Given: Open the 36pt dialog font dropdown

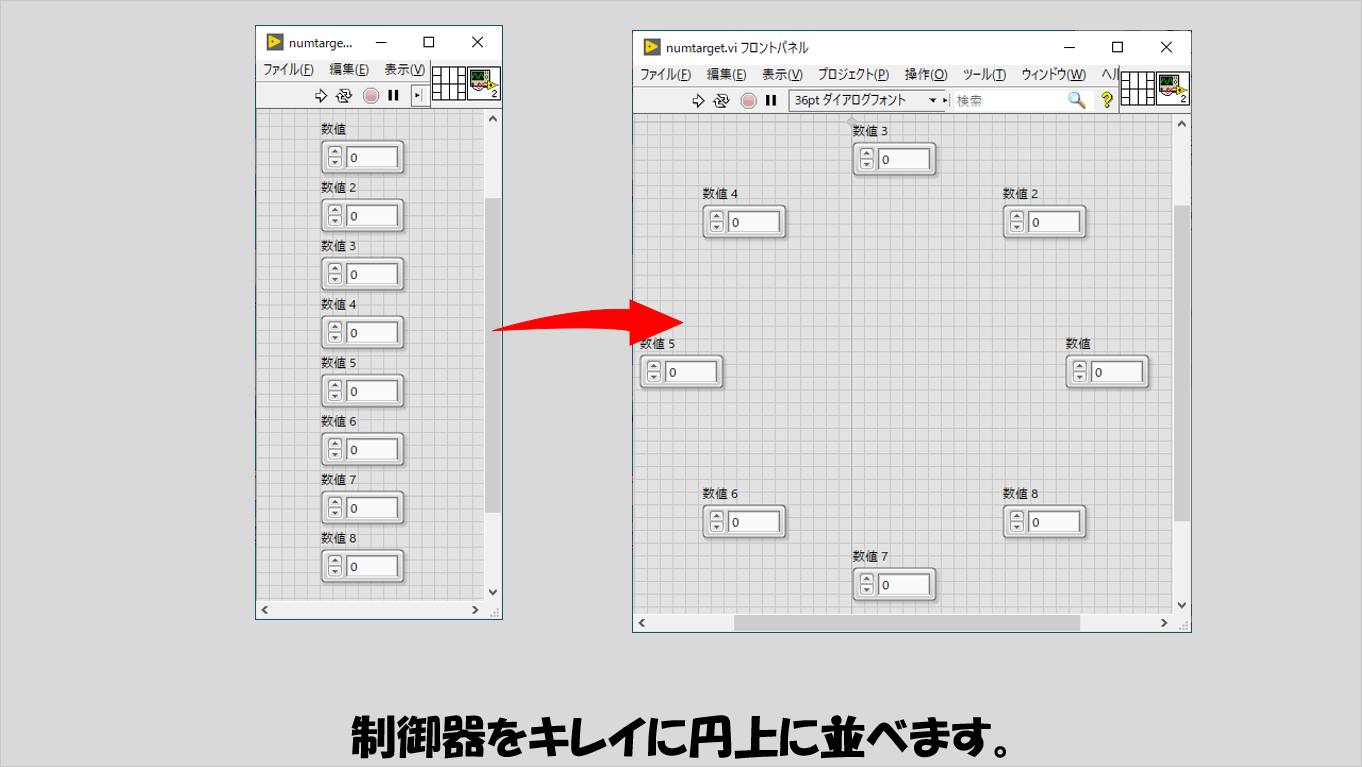Looking at the screenshot, I should 866,100.
